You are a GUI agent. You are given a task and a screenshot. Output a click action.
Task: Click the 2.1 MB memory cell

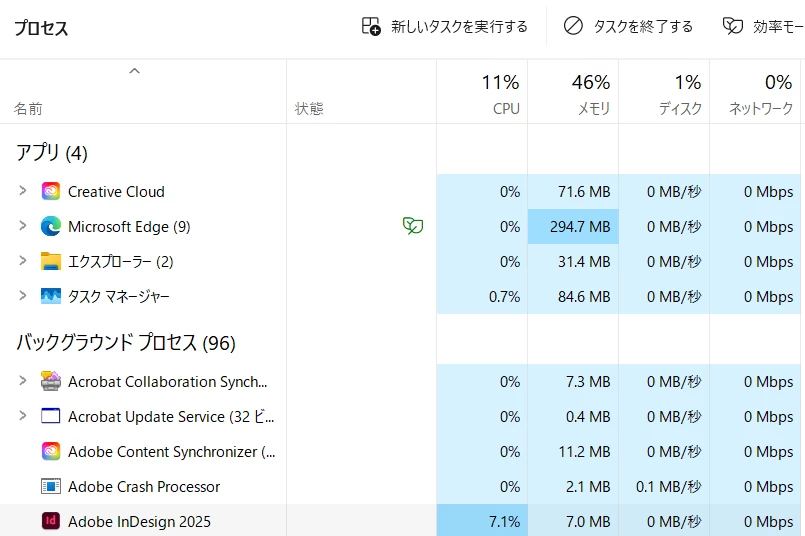(x=573, y=486)
